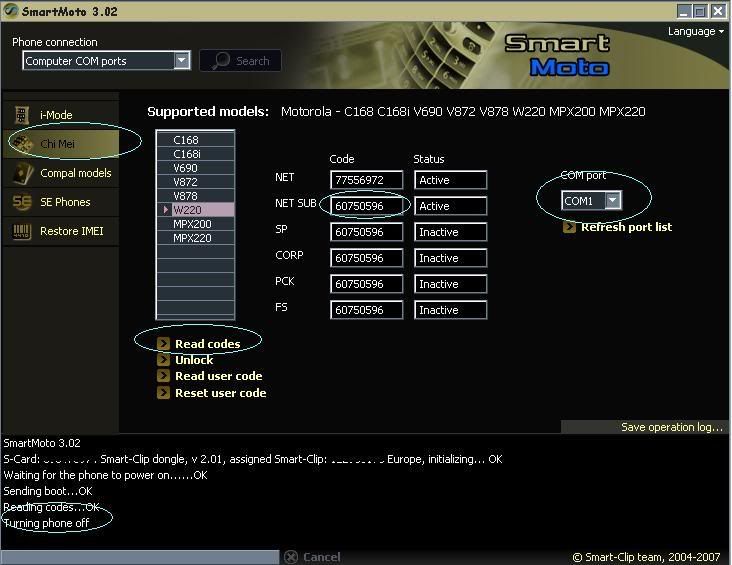Close the SmartMoto window

(x=718, y=11)
